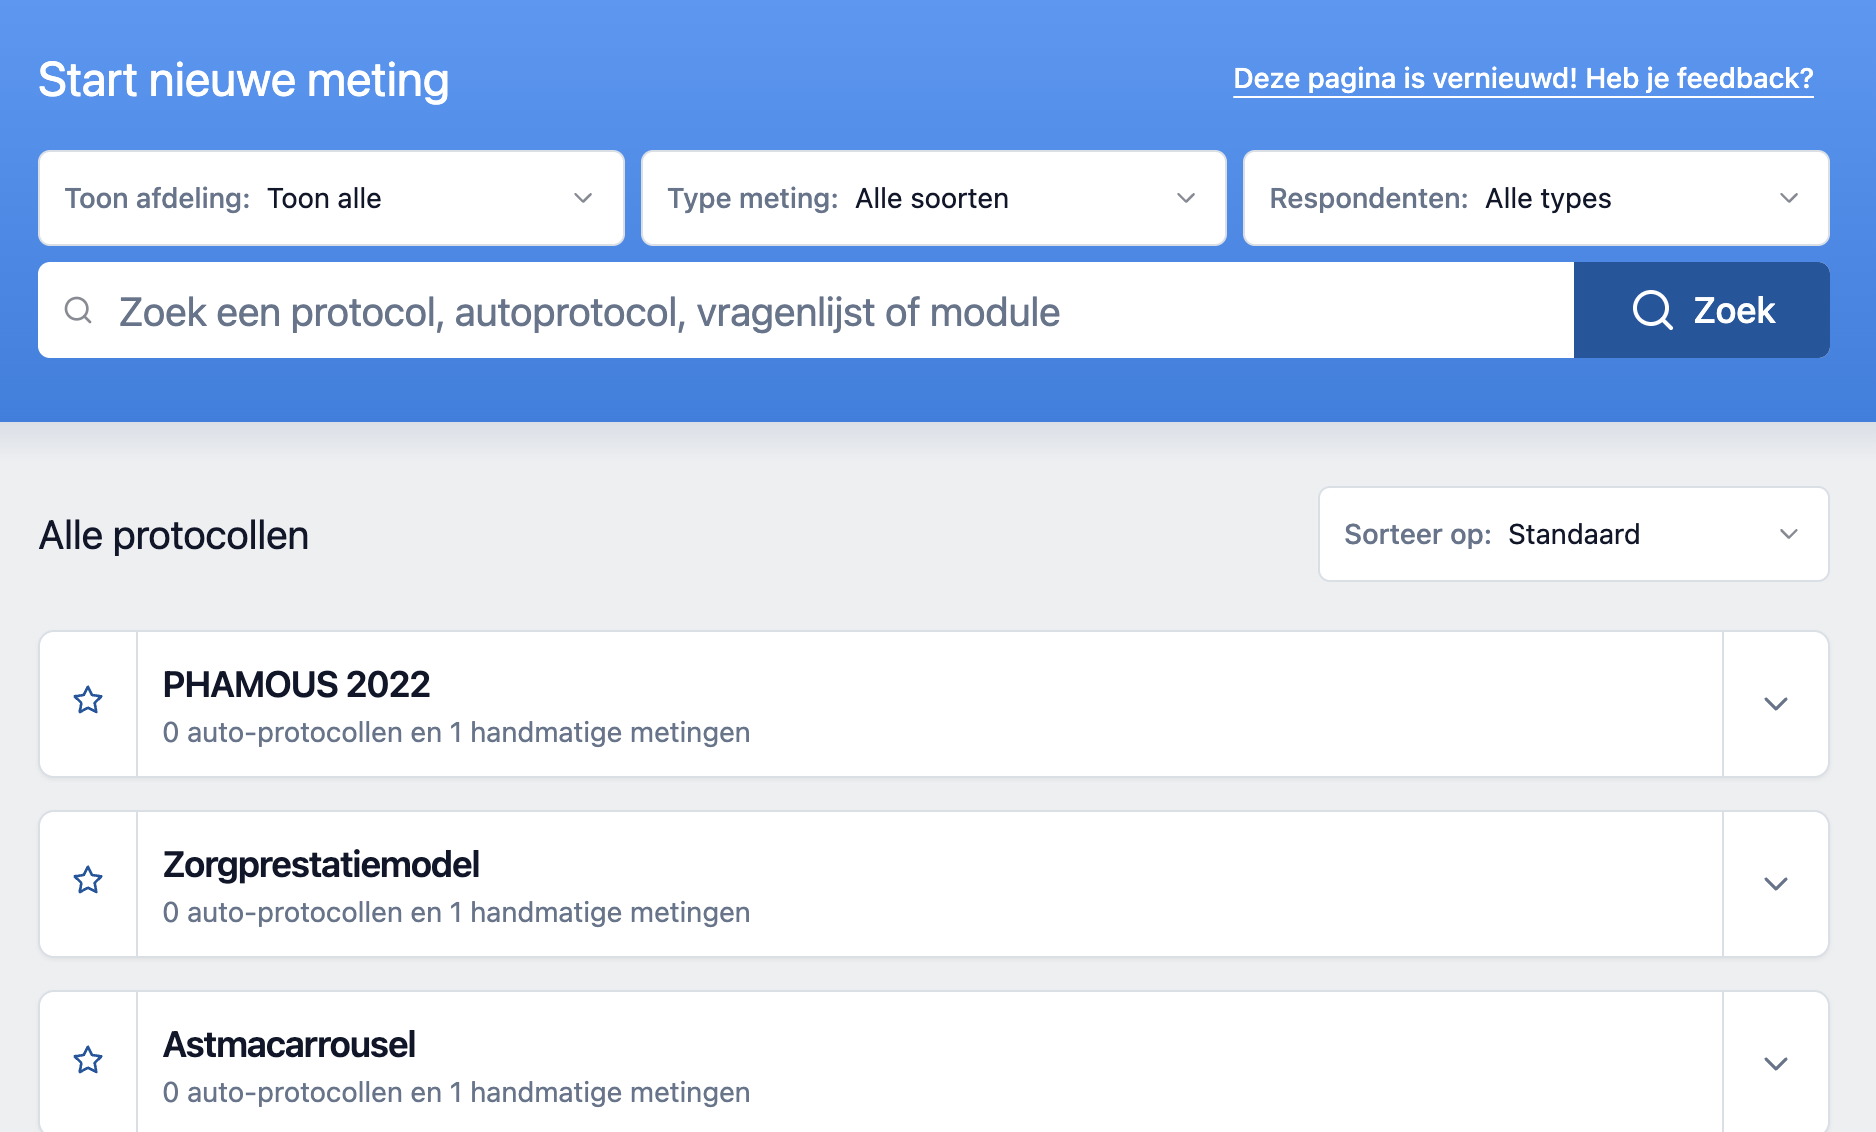Select the Astmacarrousel protocol title
The width and height of the screenshot is (1876, 1132).
(289, 1045)
